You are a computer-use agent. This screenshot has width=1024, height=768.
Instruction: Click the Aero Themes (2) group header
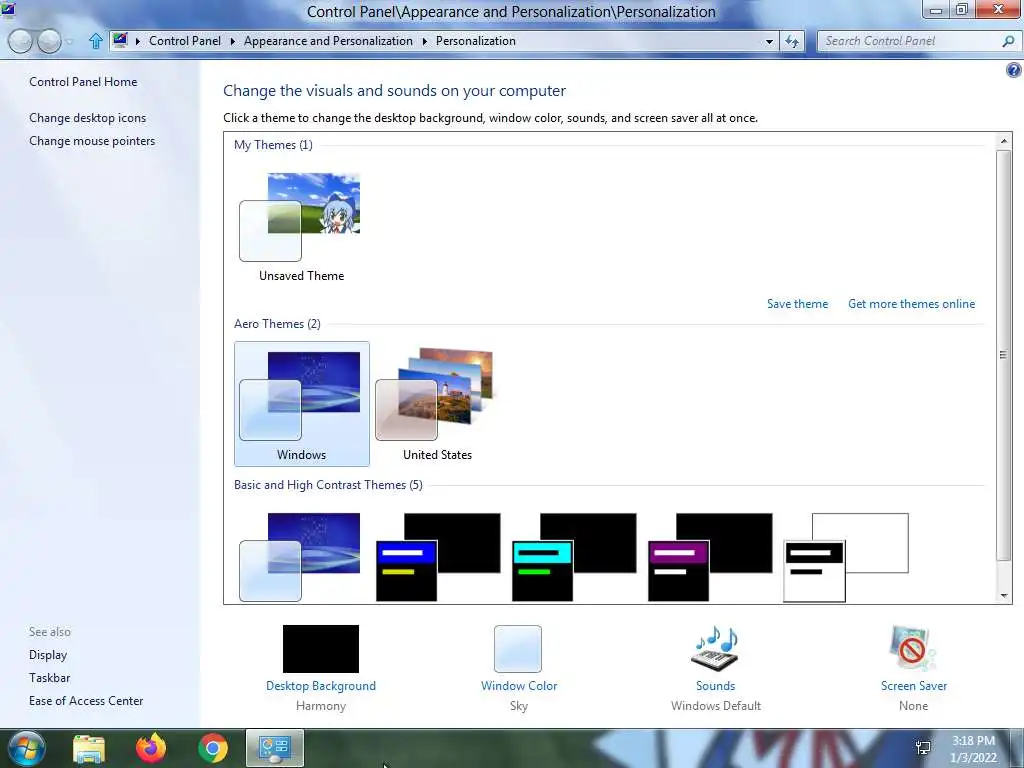tap(277, 323)
